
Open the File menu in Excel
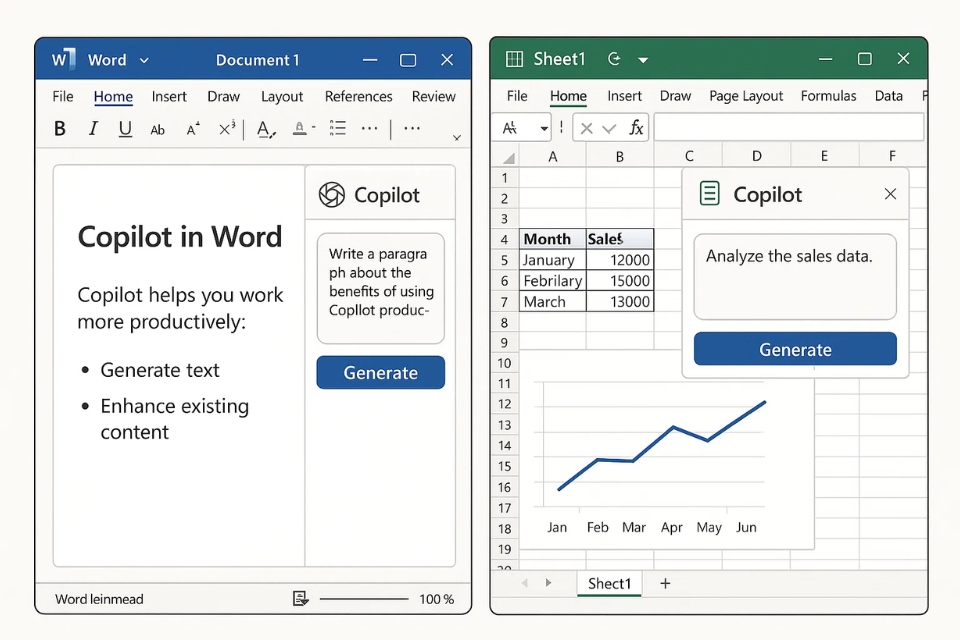[517, 96]
